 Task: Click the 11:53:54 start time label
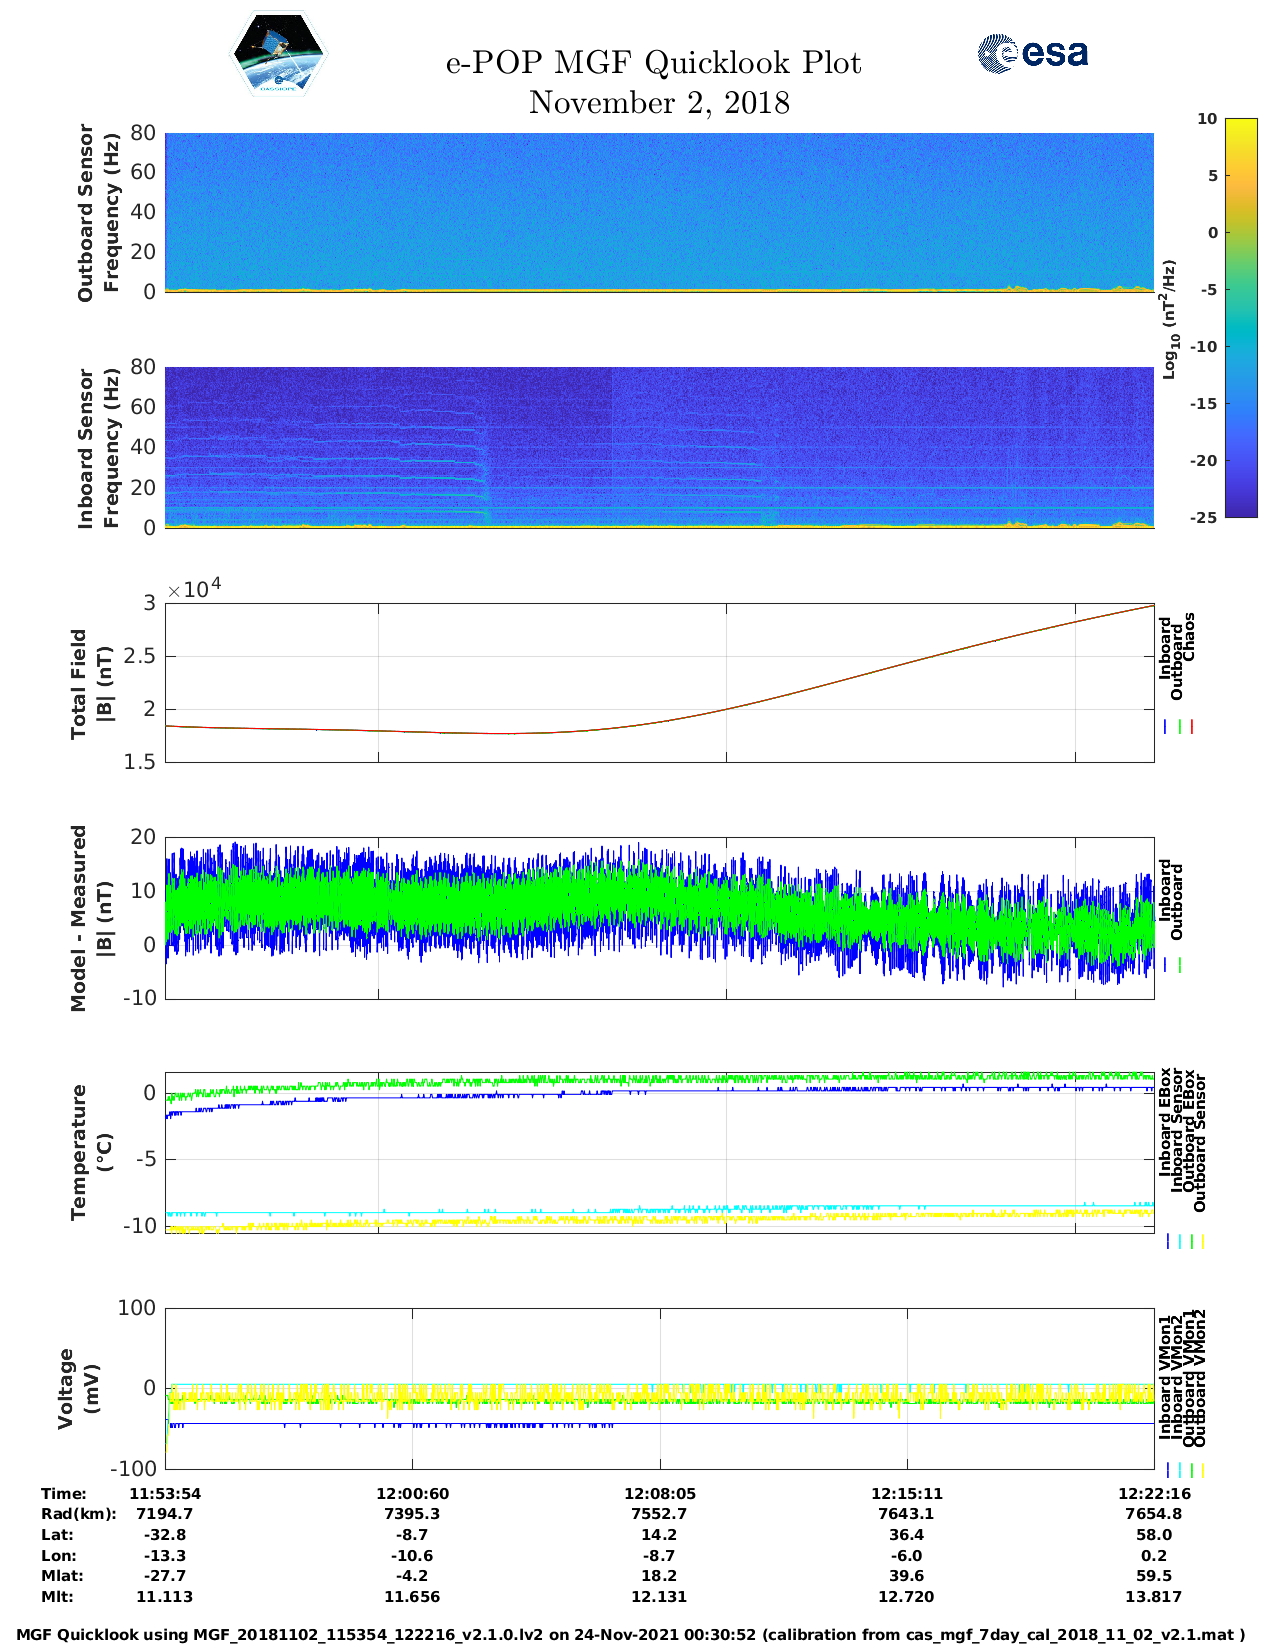pyautogui.click(x=165, y=1493)
